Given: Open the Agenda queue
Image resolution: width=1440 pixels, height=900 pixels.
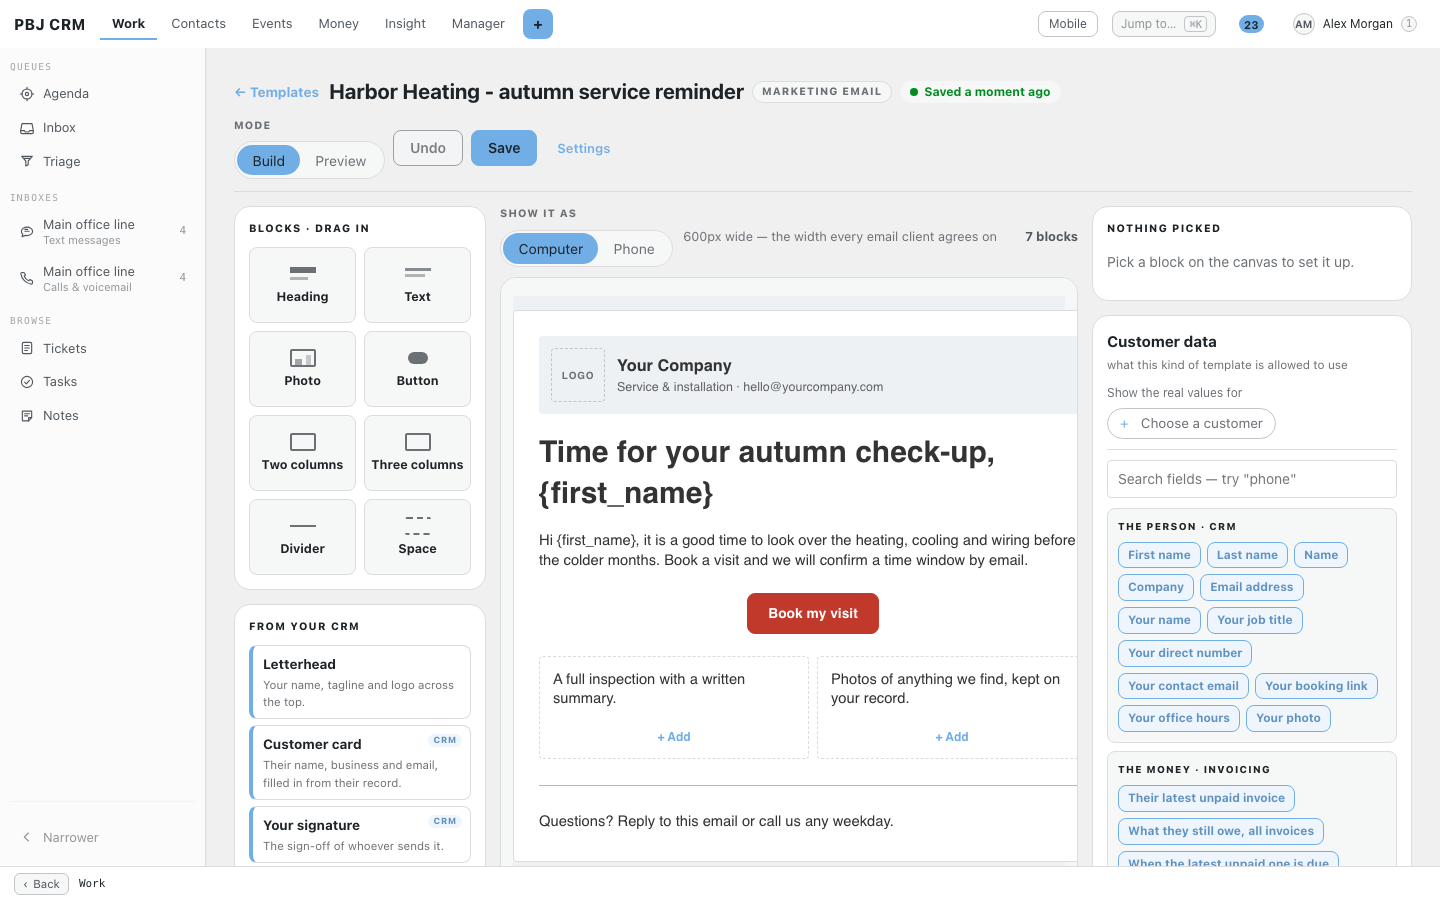Looking at the screenshot, I should point(102,94).
